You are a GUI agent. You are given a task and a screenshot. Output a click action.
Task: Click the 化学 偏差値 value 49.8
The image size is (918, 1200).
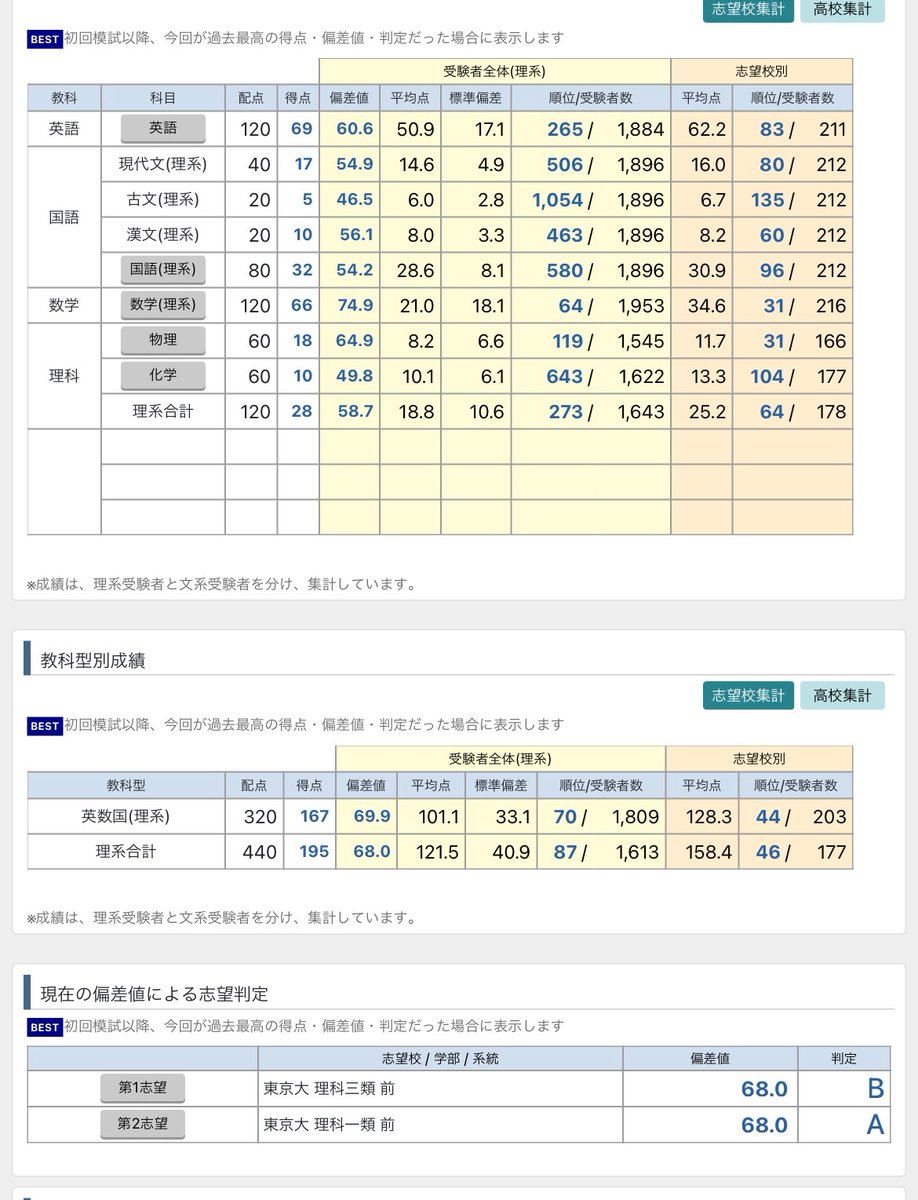(x=355, y=376)
